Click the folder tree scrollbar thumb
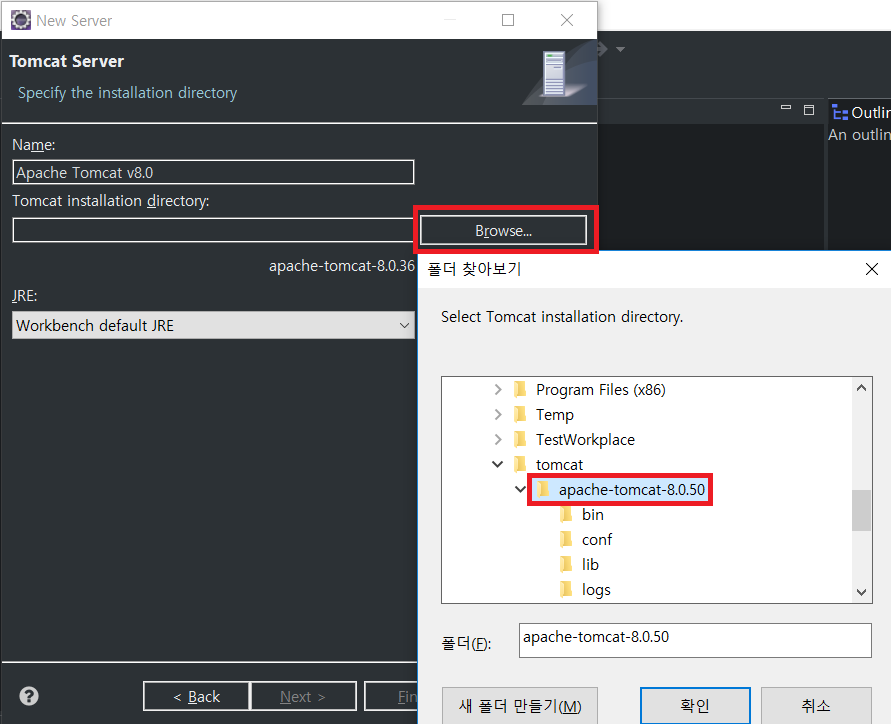 (x=861, y=510)
